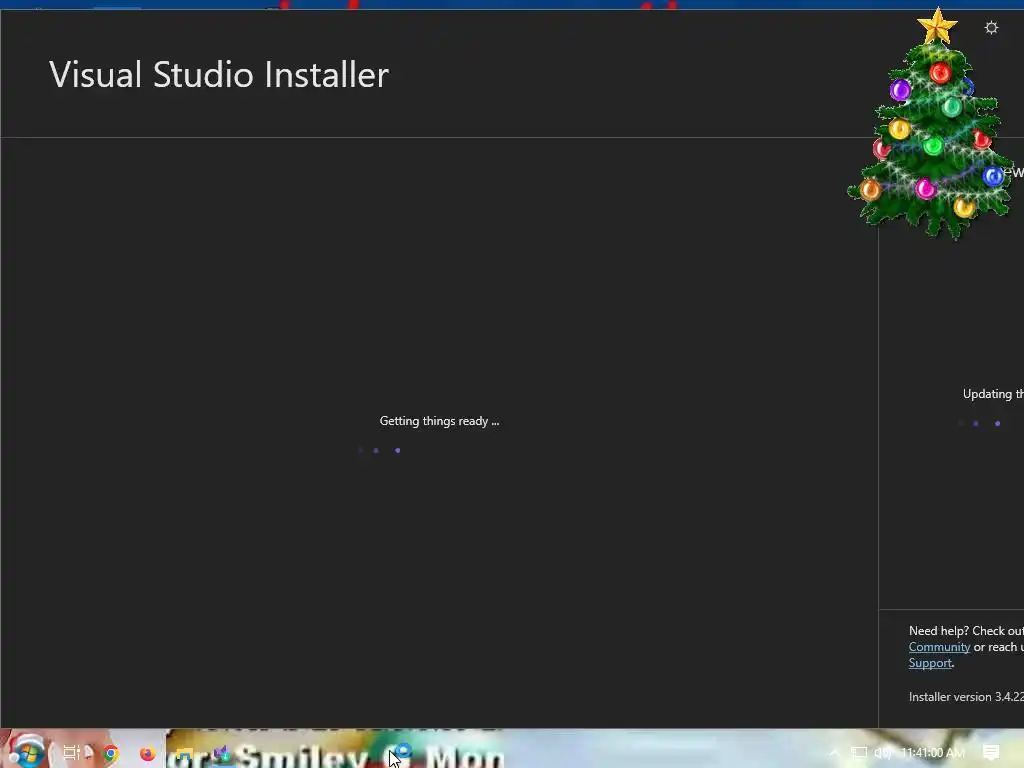
Task: Launch Google Chrome from the taskbar
Action: [111, 754]
